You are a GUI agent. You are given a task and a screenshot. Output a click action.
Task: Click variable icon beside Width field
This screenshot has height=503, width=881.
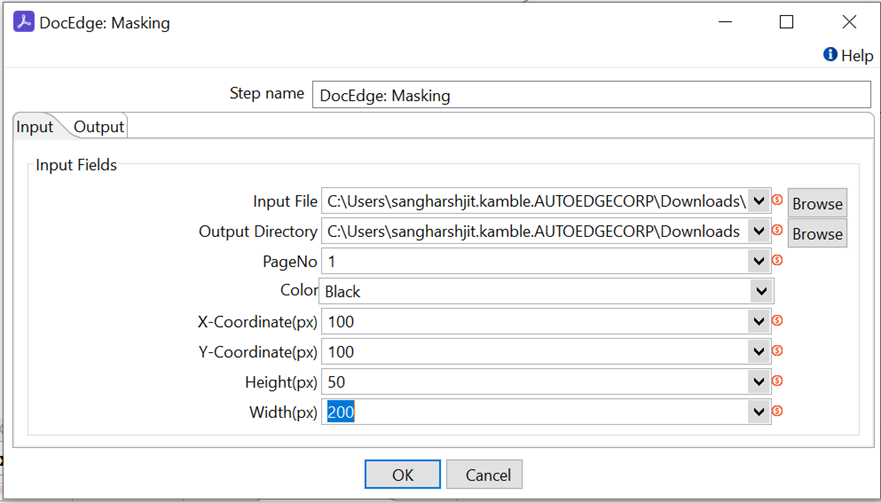click(x=777, y=411)
